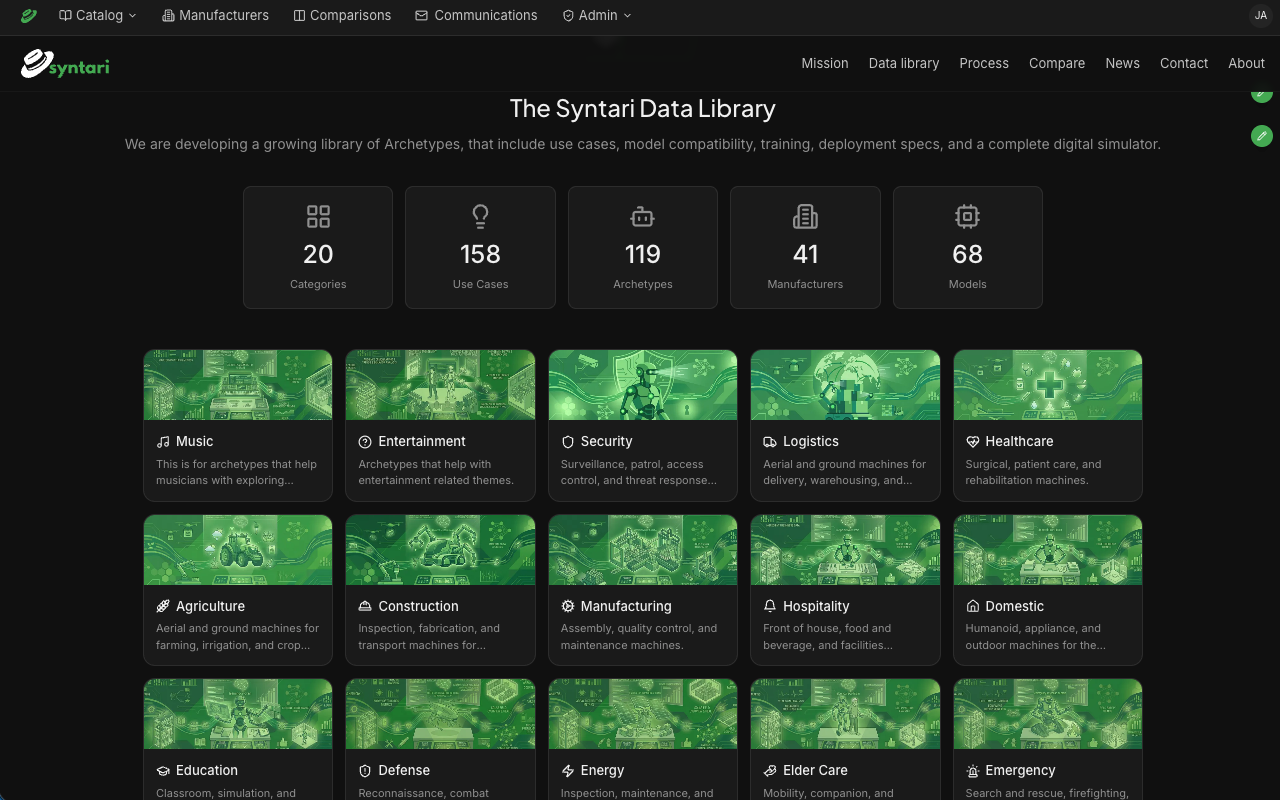Image resolution: width=1280 pixels, height=800 pixels.
Task: Navigate to the Contact page
Action: pos(1184,63)
